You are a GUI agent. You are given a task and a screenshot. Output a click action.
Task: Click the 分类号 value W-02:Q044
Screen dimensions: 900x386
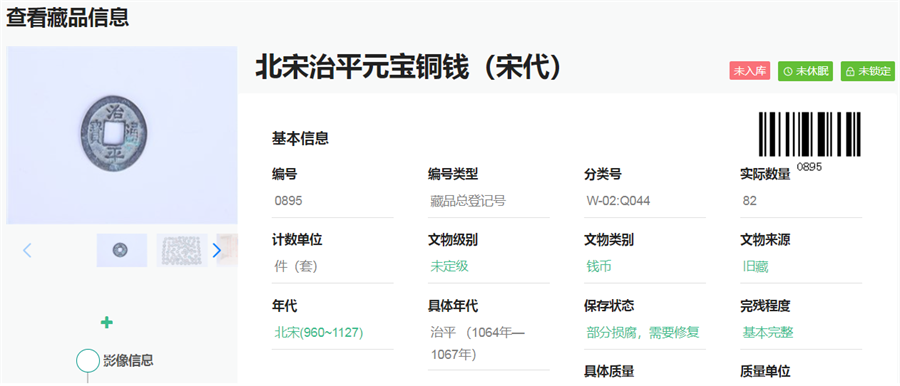tap(618, 201)
